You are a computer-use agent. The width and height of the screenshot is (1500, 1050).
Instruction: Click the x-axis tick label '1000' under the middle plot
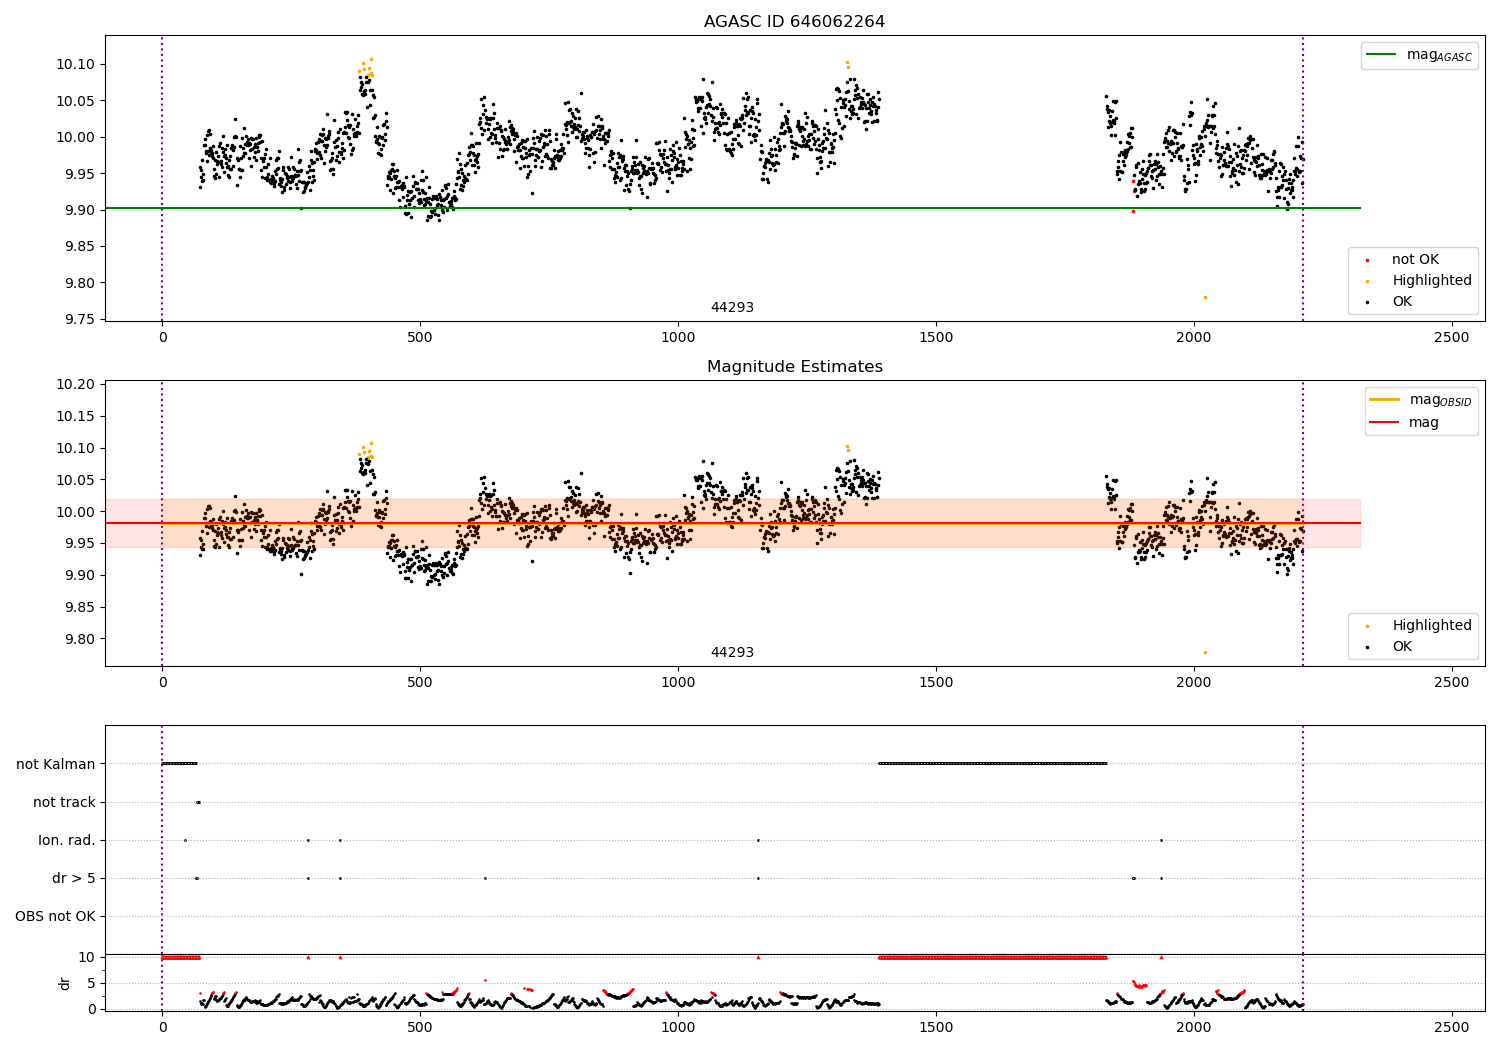pyautogui.click(x=678, y=682)
